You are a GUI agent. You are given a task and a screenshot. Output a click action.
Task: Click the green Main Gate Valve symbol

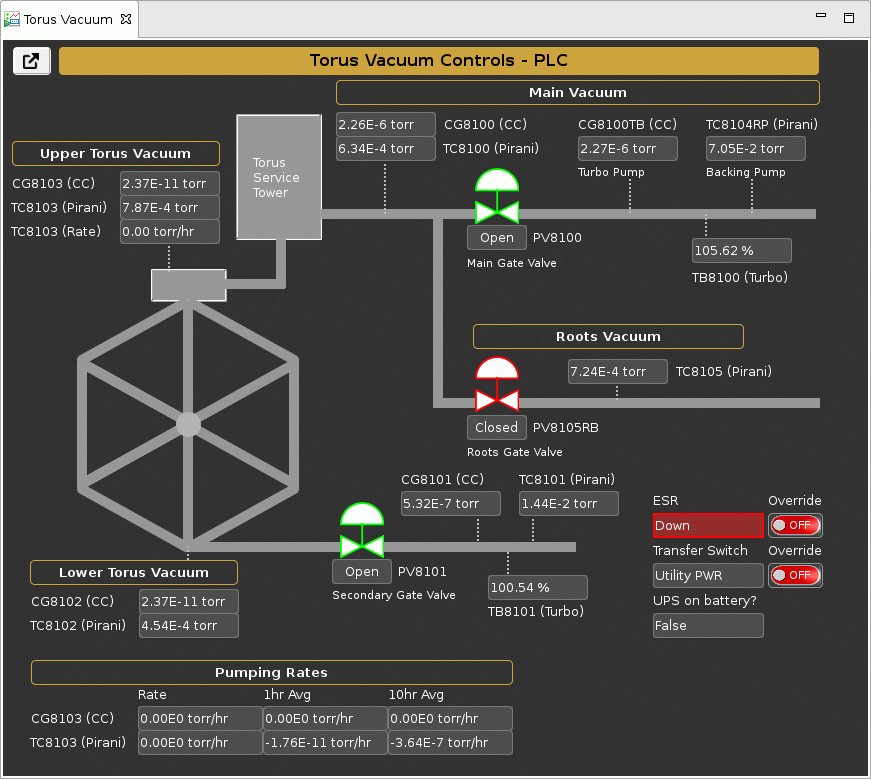point(497,196)
